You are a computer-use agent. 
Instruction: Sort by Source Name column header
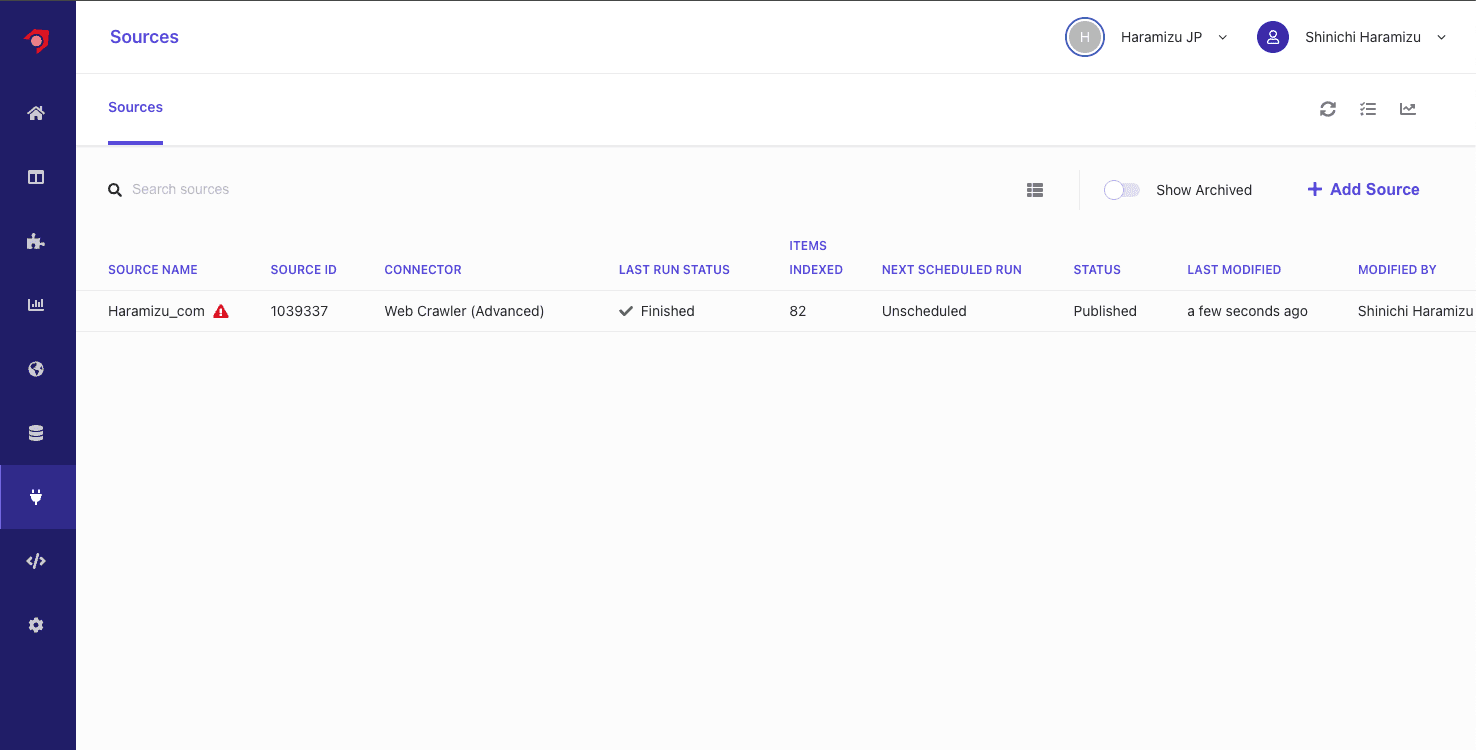coord(153,270)
